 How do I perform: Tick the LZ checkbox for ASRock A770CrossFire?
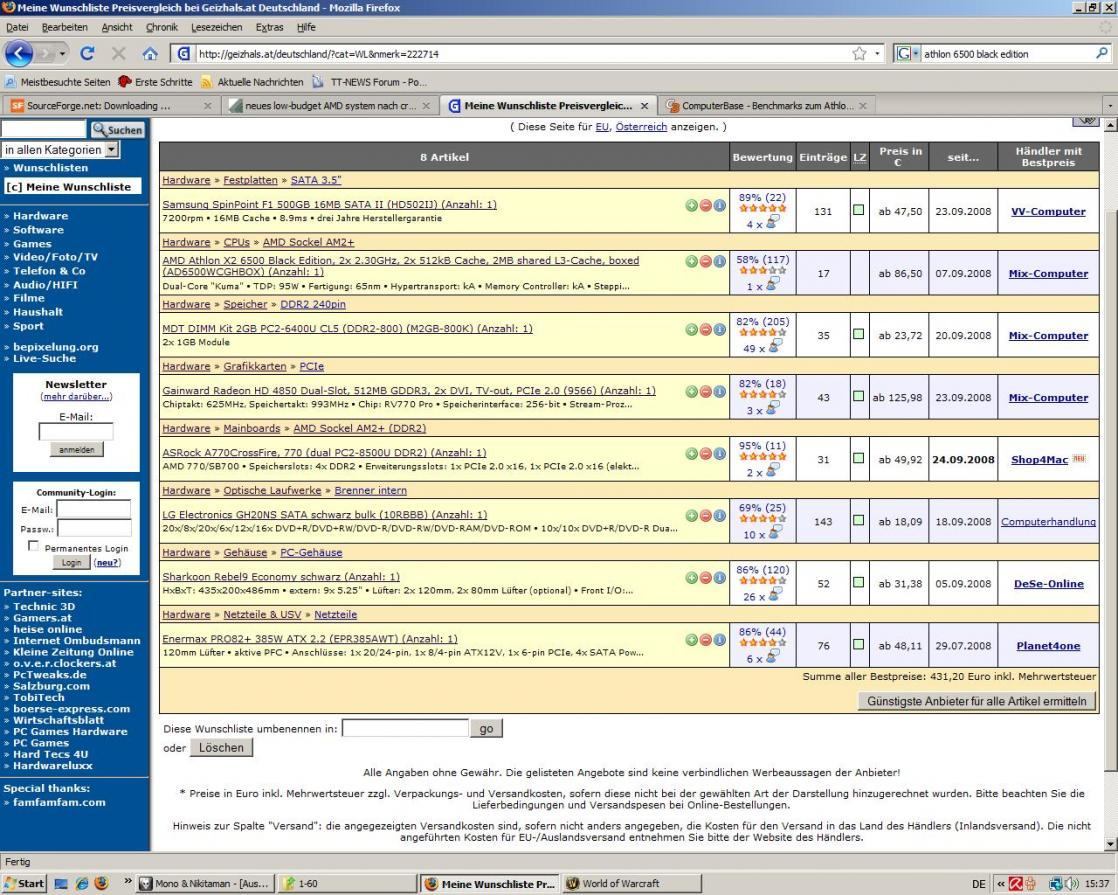click(x=858, y=458)
